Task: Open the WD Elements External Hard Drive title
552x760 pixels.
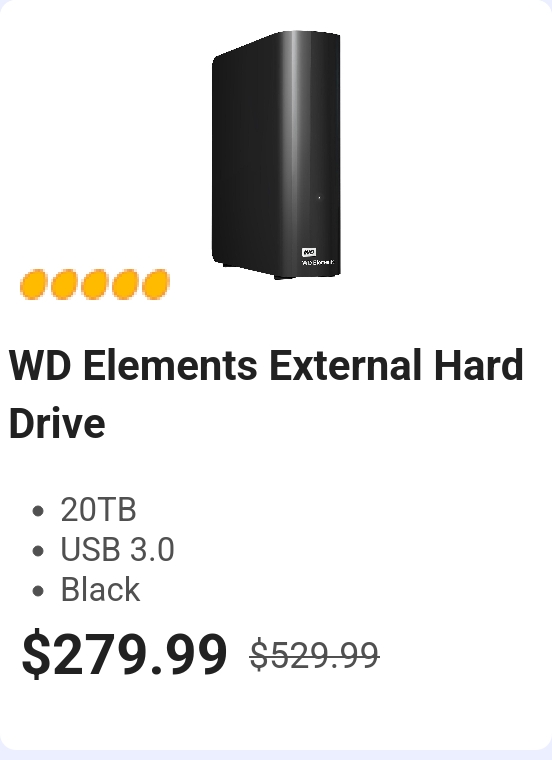Action: [266, 394]
